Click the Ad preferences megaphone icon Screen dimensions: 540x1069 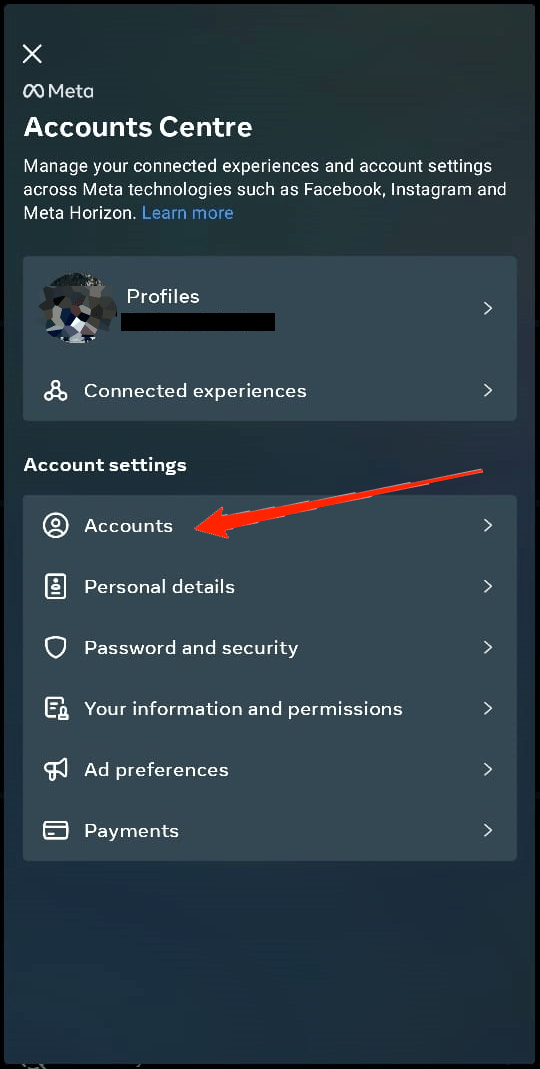tap(55, 770)
